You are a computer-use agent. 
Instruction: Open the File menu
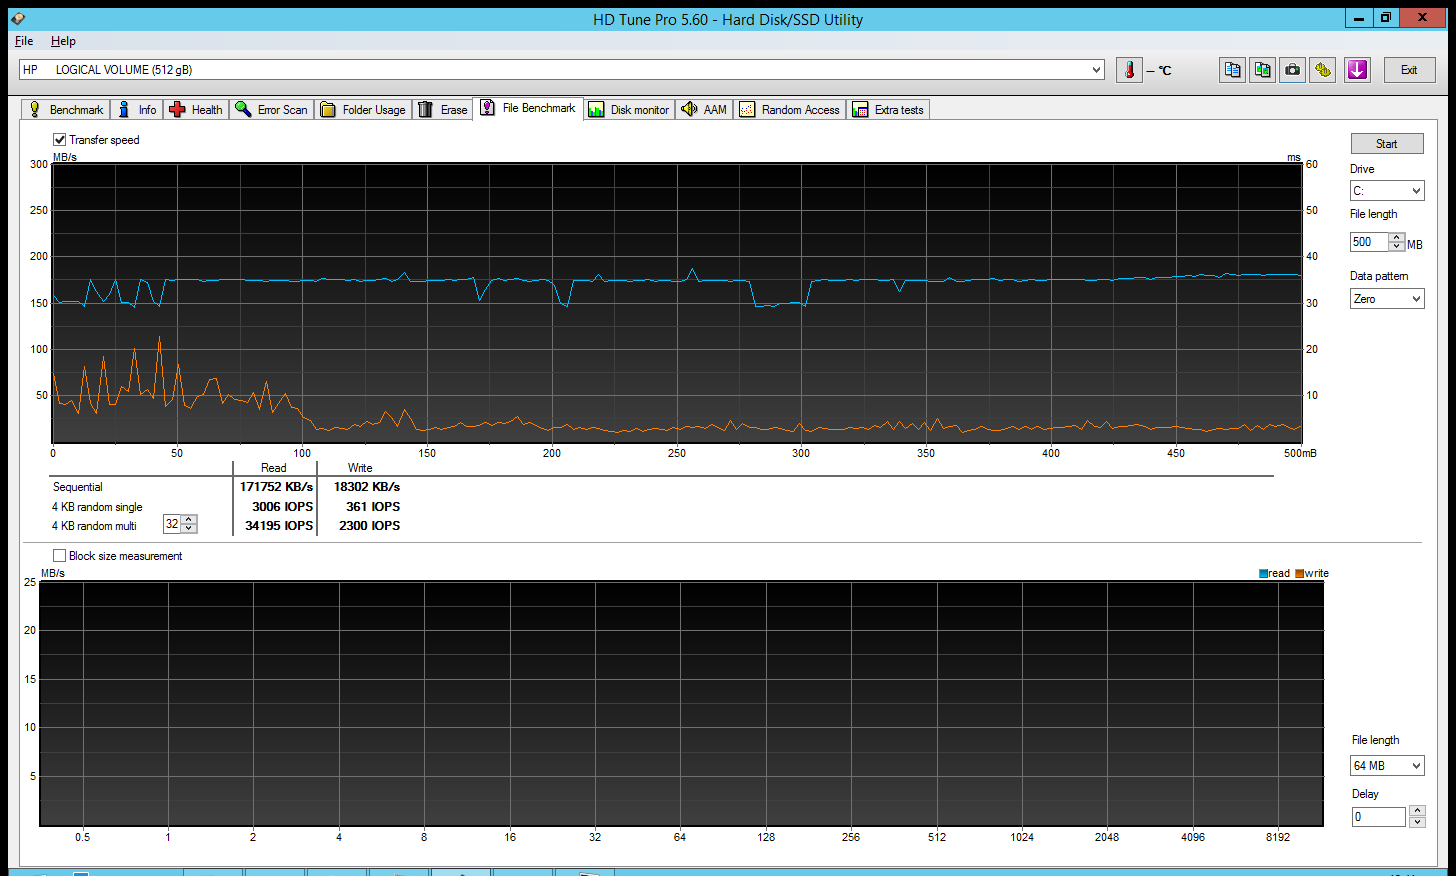pos(24,41)
